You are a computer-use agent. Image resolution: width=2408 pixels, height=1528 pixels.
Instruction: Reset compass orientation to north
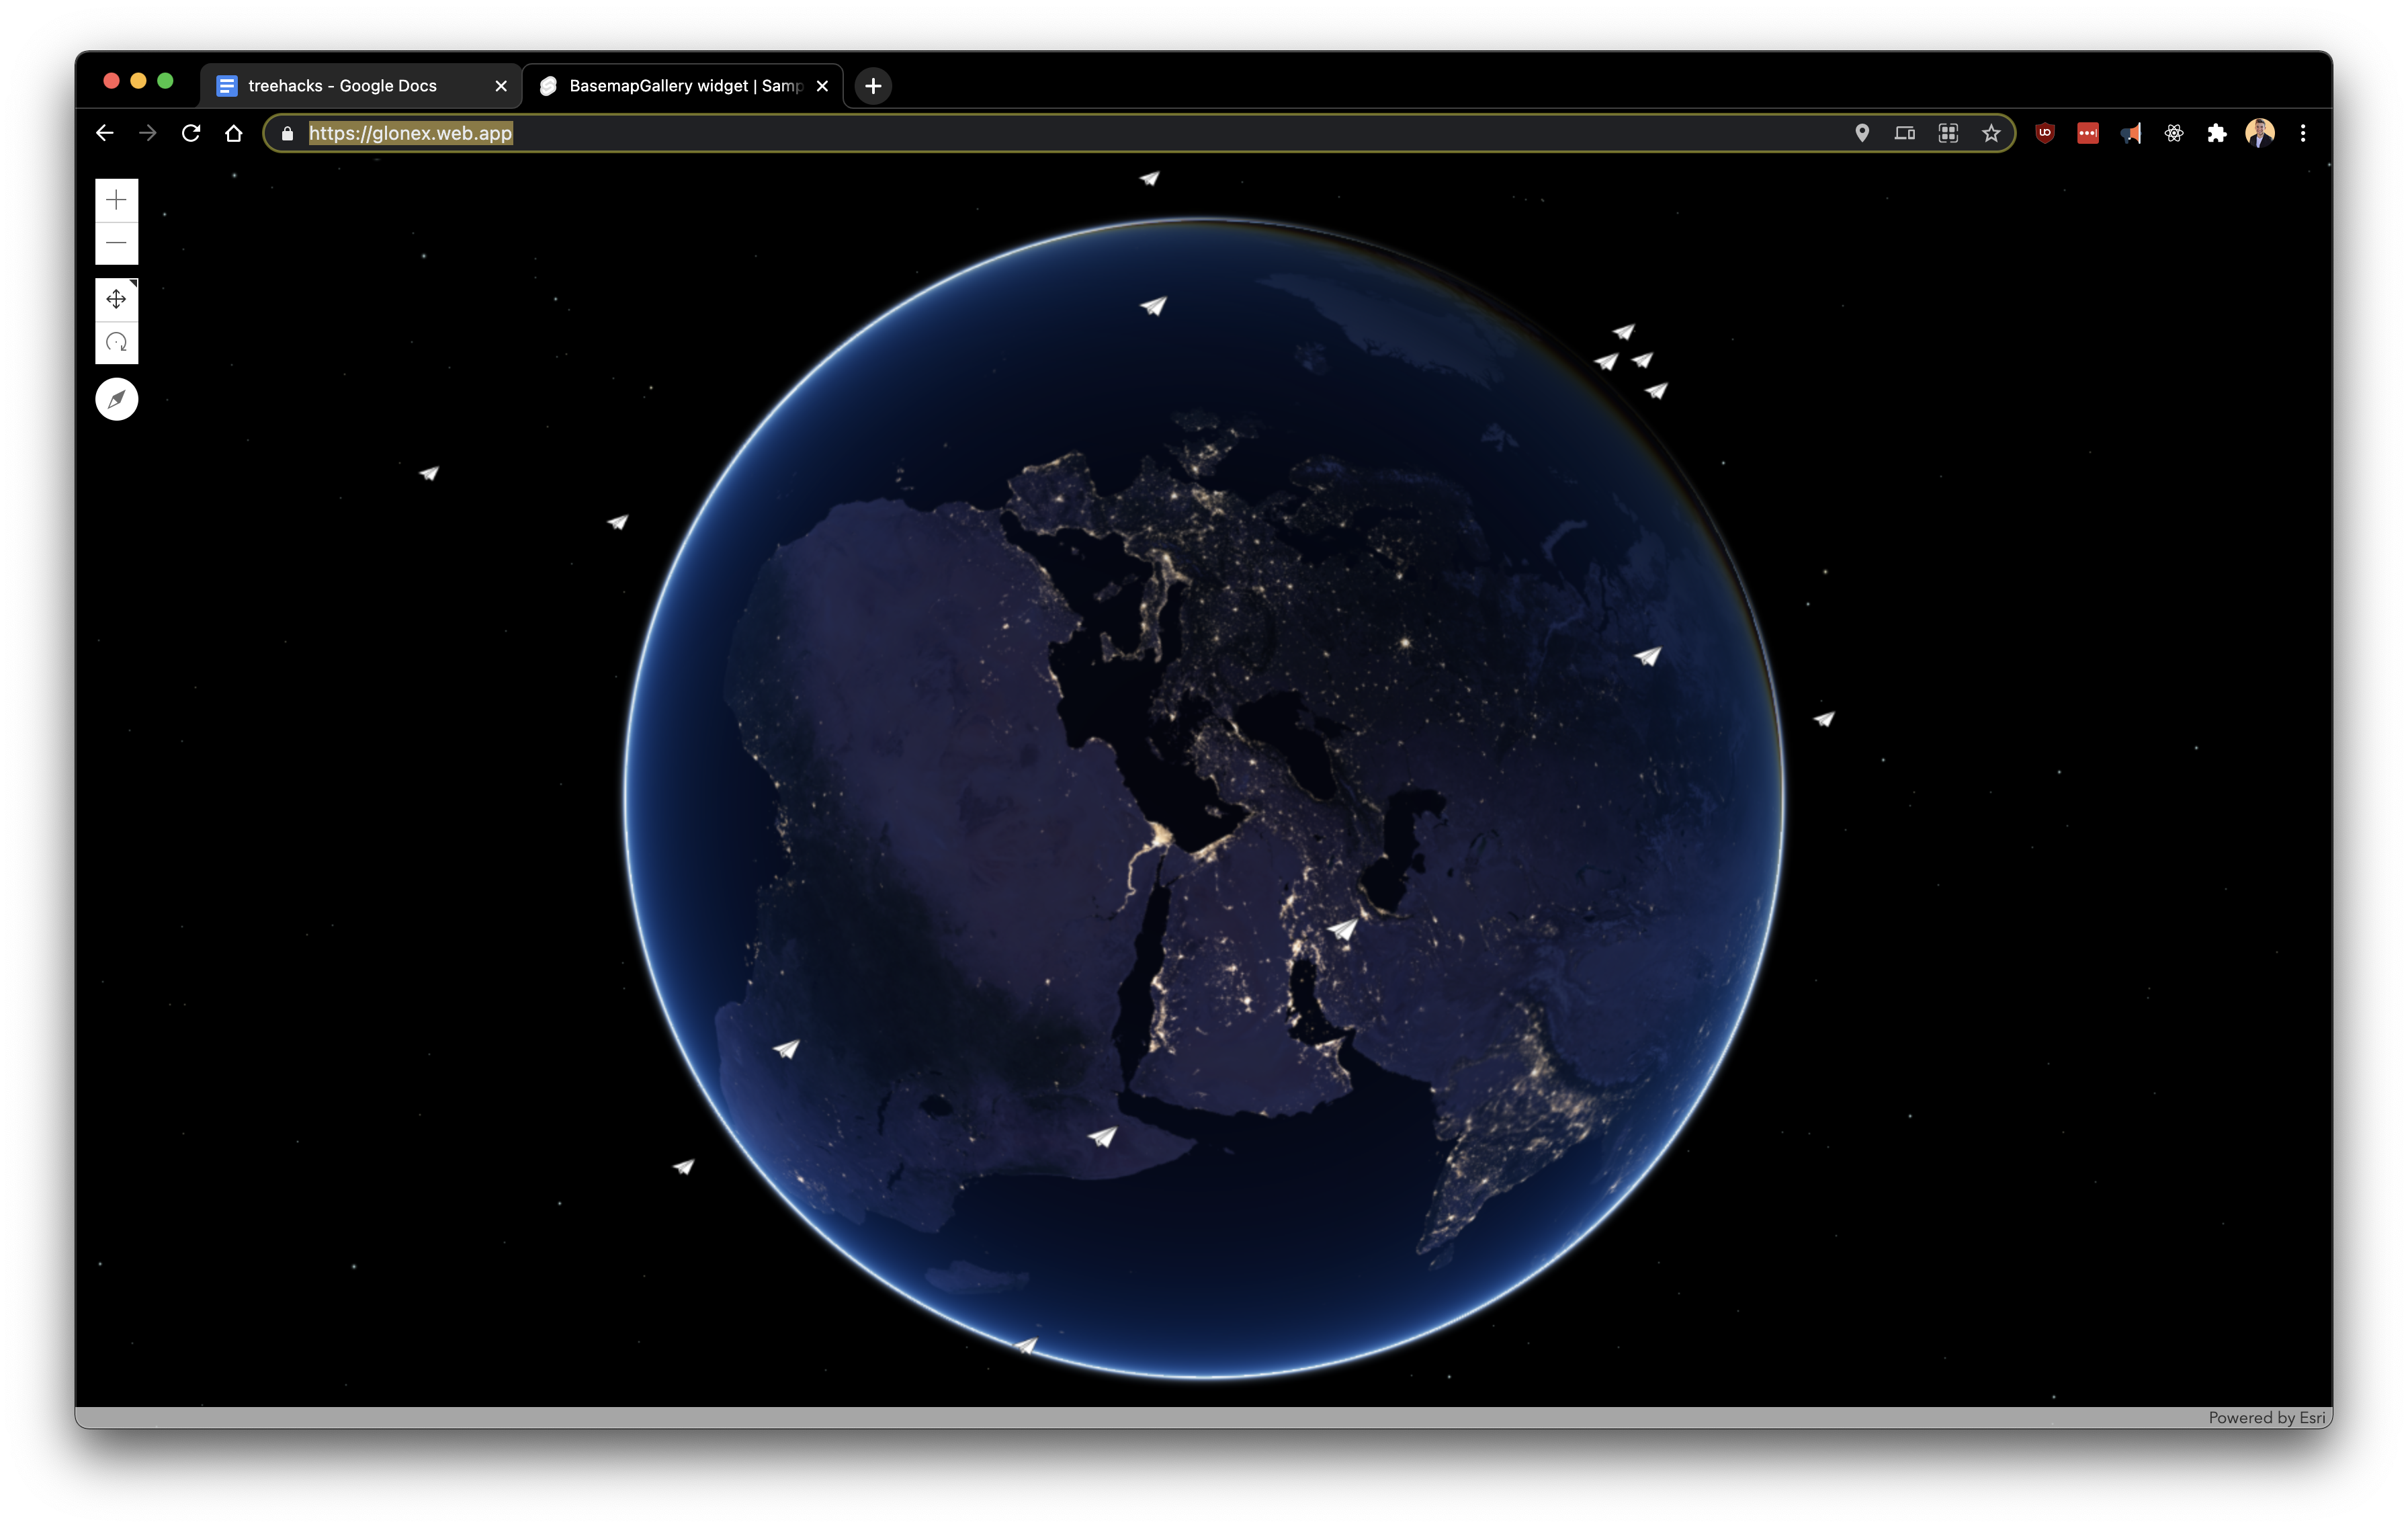[116, 399]
